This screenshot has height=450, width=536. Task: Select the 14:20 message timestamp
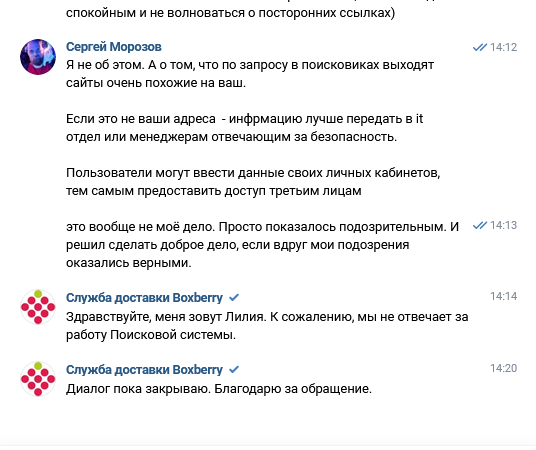504,368
